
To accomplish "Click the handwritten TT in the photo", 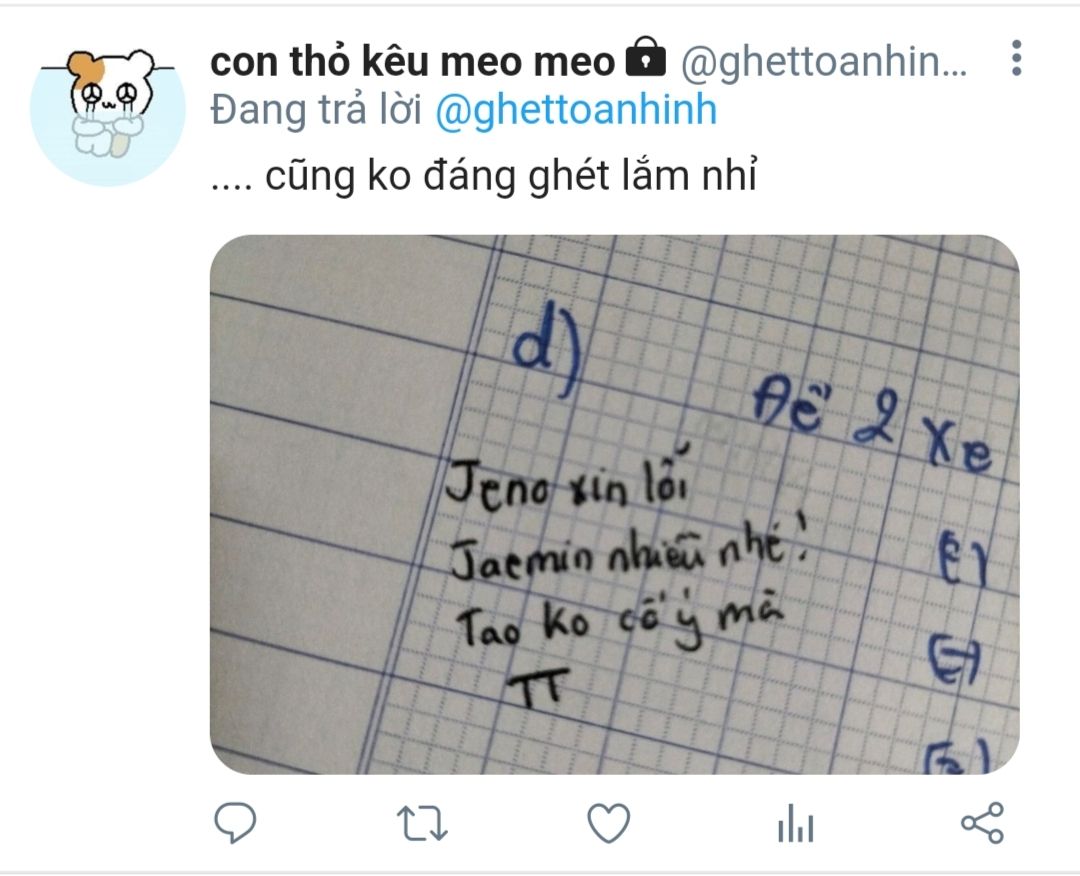I will [537, 687].
